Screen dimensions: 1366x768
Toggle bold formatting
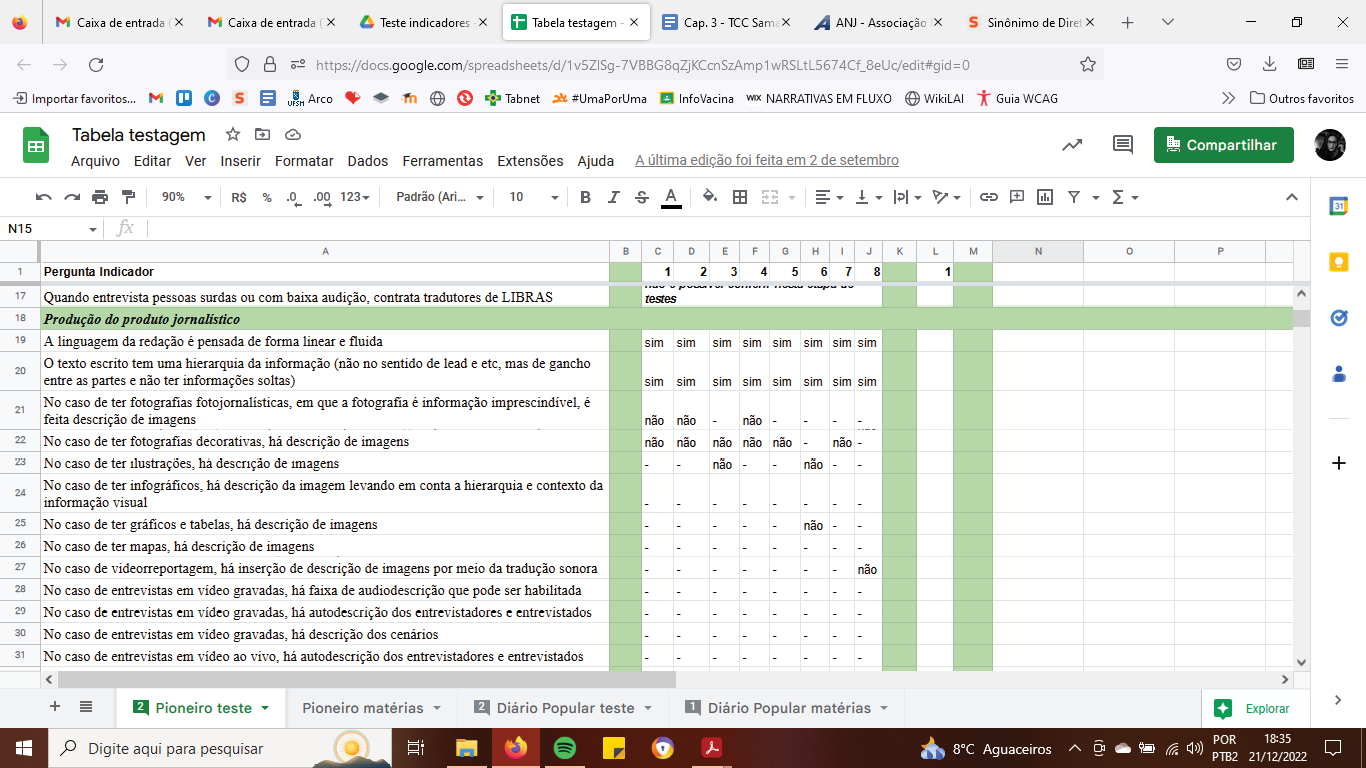585,197
